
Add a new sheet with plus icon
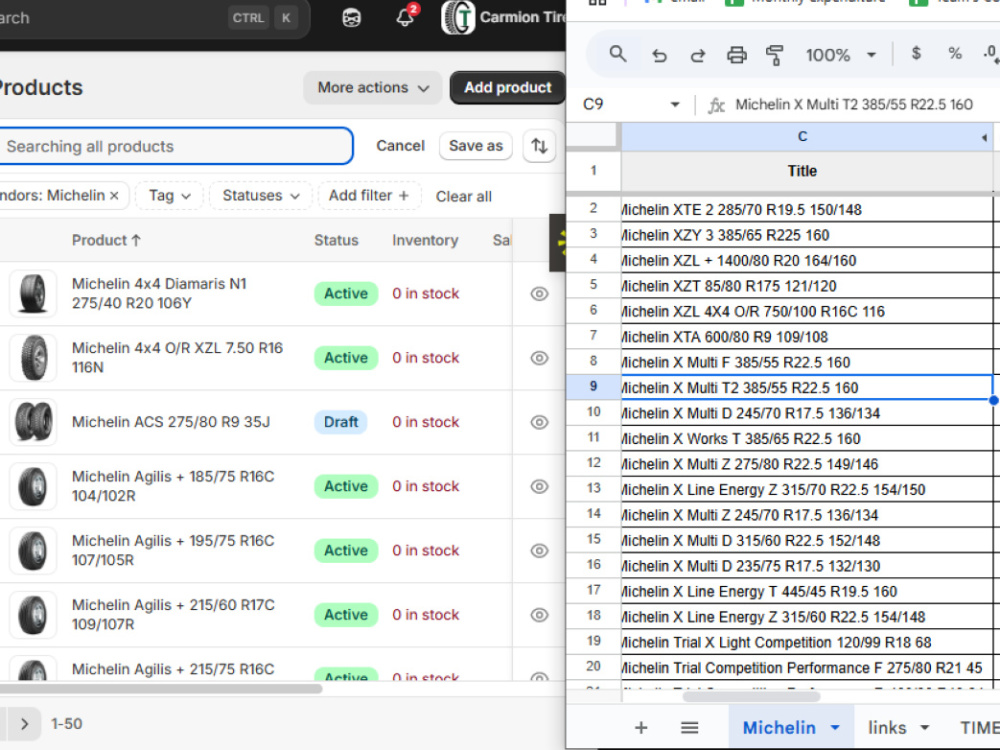[641, 728]
